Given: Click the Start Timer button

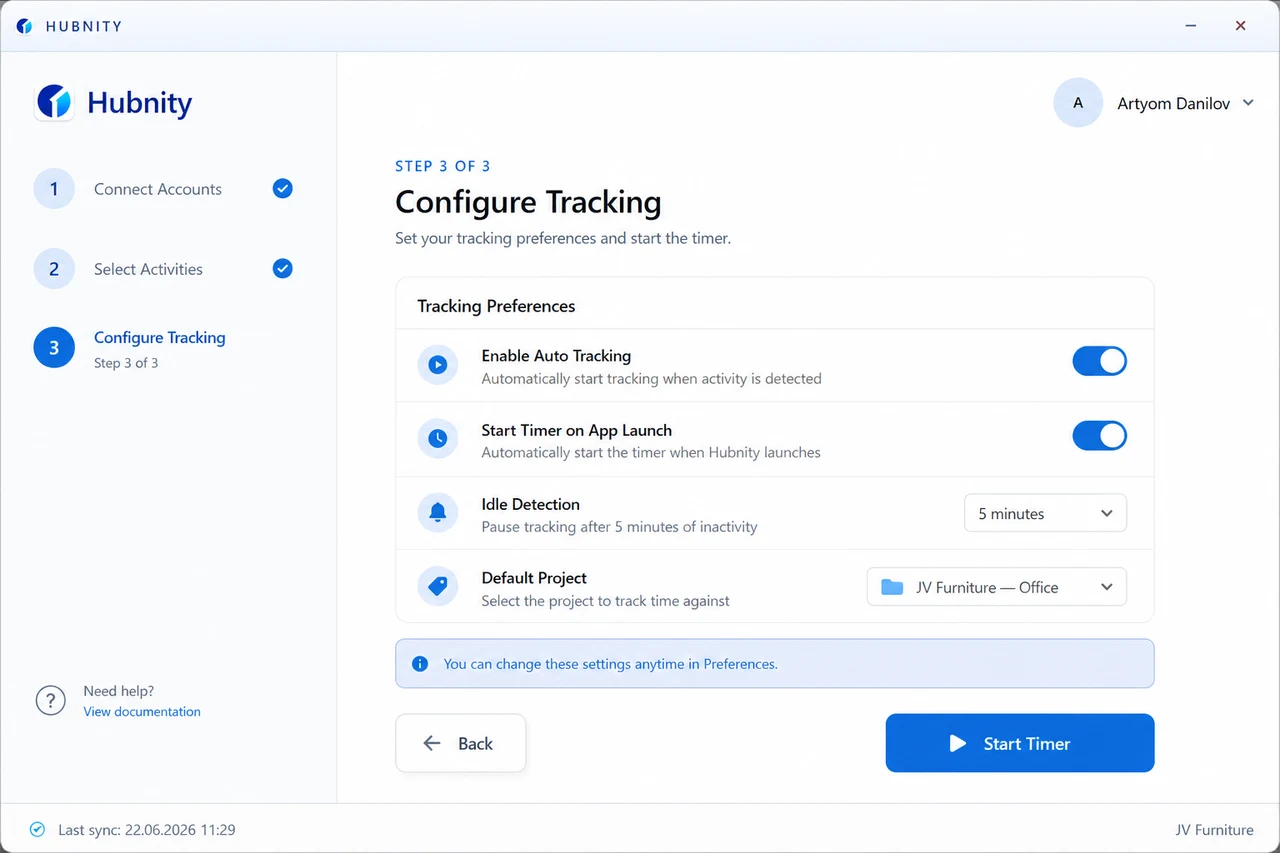Looking at the screenshot, I should [1020, 743].
